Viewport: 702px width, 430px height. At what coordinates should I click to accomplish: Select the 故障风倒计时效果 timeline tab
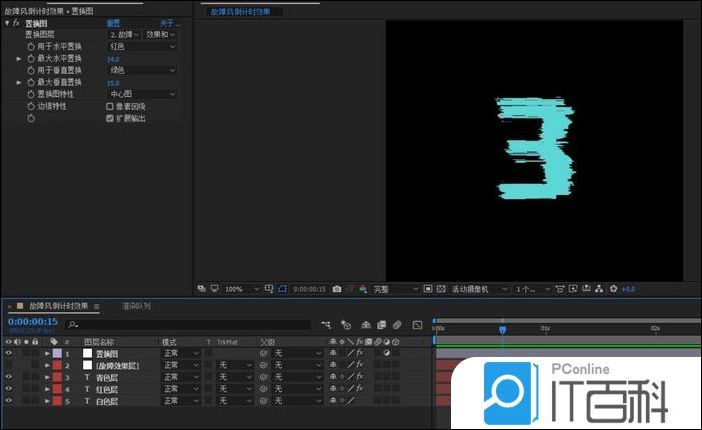pos(58,306)
